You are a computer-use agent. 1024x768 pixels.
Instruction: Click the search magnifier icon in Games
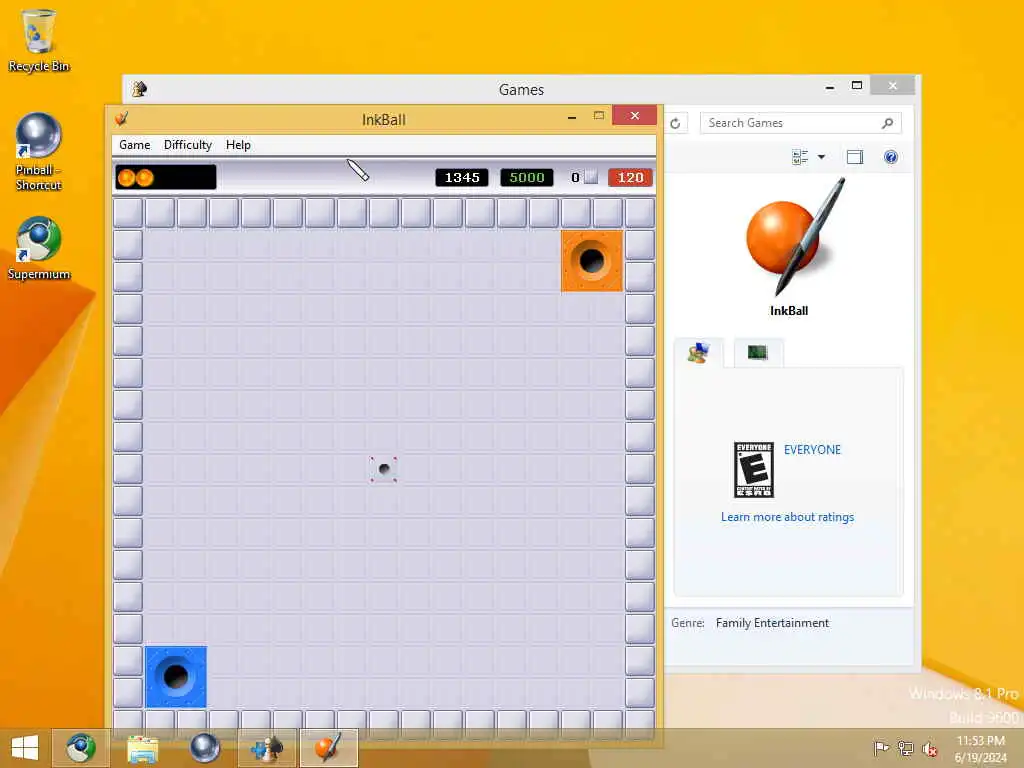coord(887,123)
